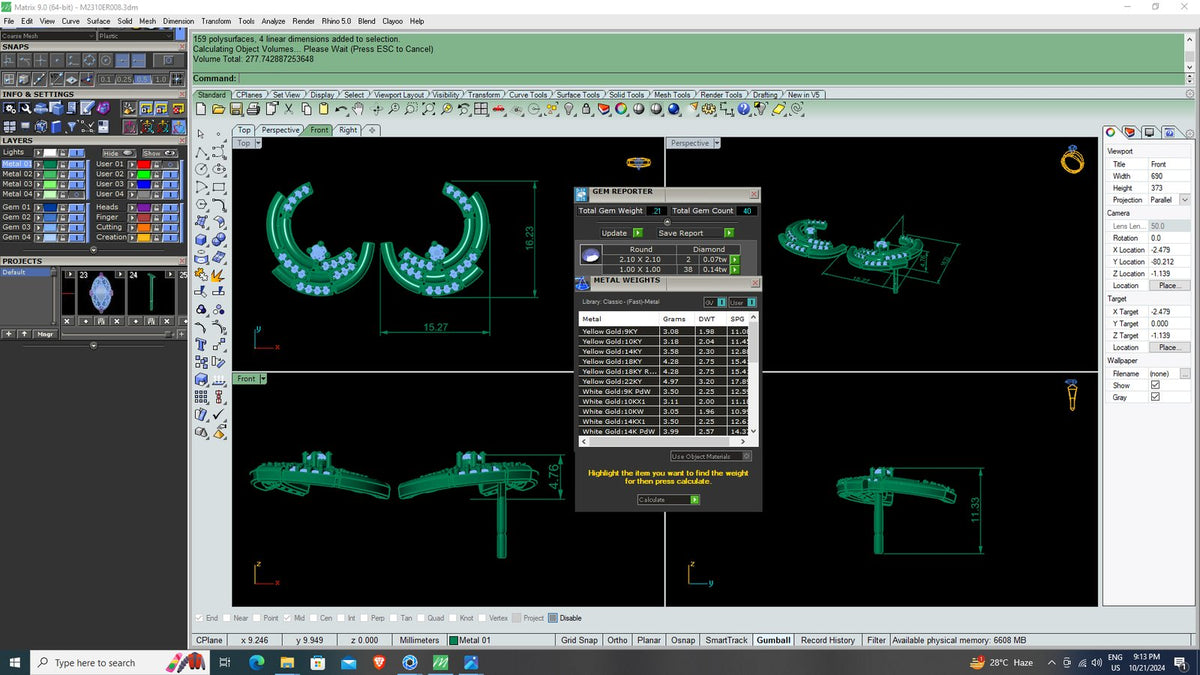Select the Pan hand tool
Image resolution: width=1200 pixels, height=675 pixels.
point(358,108)
